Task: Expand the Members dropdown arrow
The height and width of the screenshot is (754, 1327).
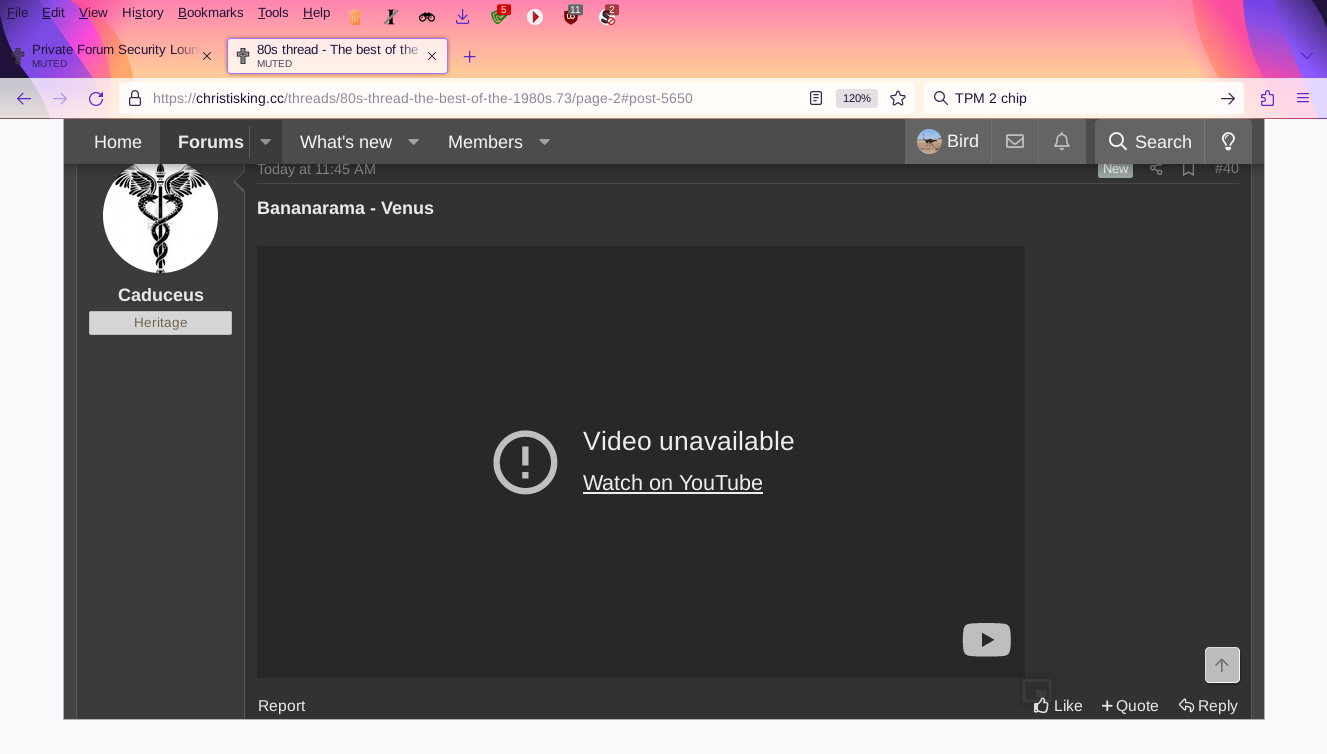Action: 545,142
